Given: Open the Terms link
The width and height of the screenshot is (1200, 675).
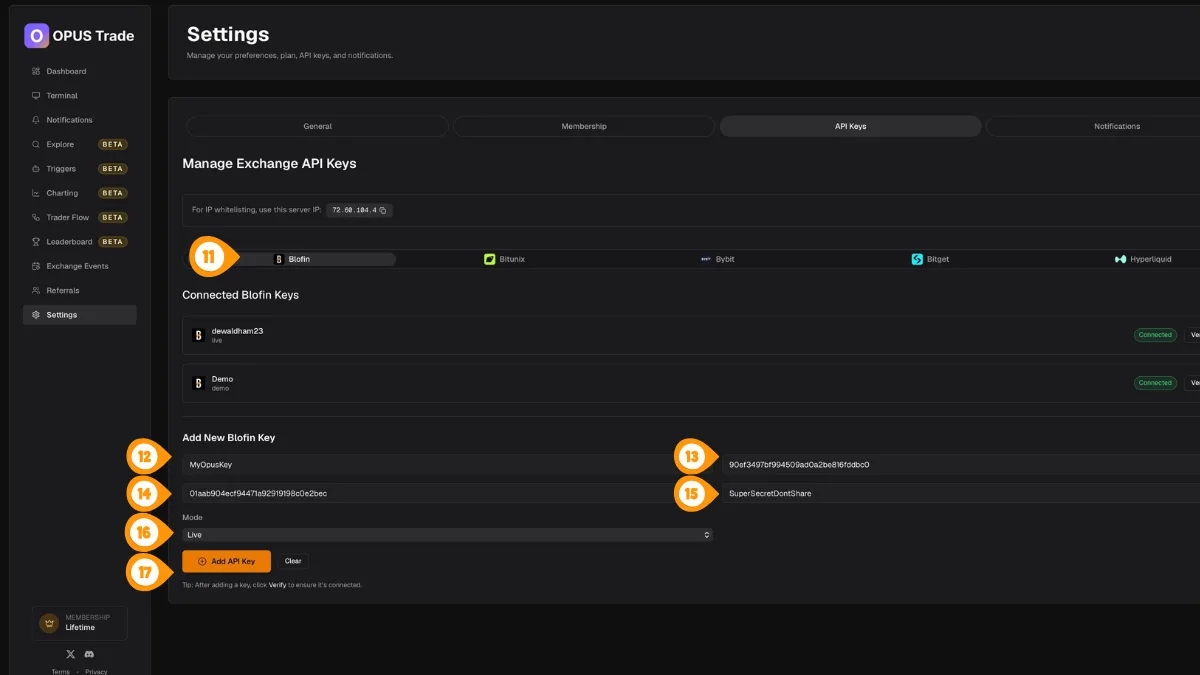Looking at the screenshot, I should 61,671.
